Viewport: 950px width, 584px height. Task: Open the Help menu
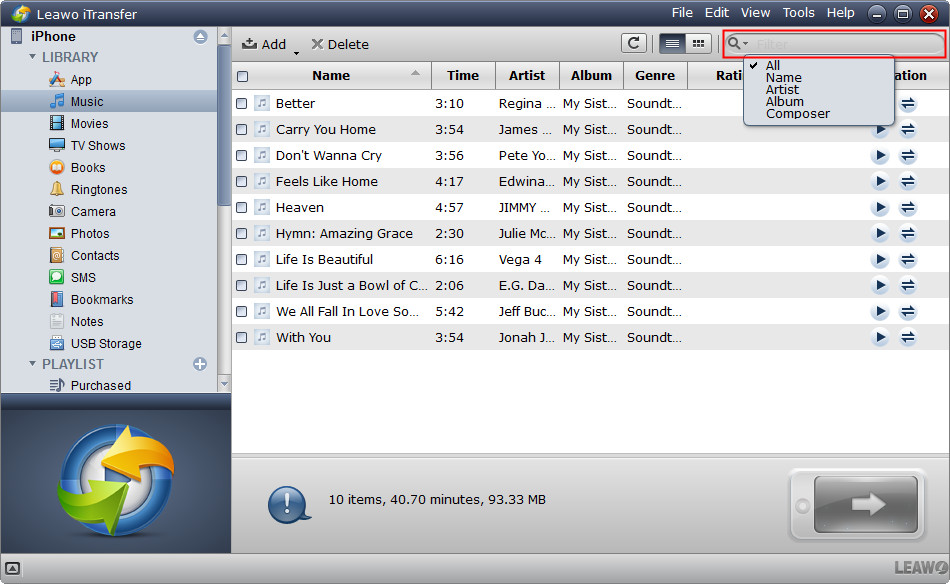pos(840,13)
